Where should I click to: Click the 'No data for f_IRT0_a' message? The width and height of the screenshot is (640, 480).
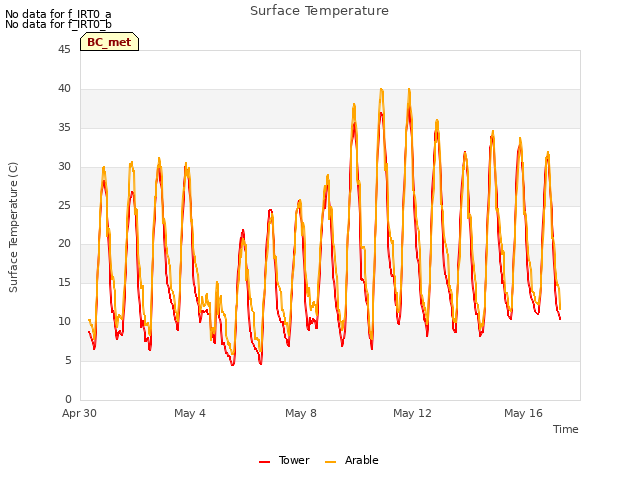pyautogui.click(x=58, y=14)
